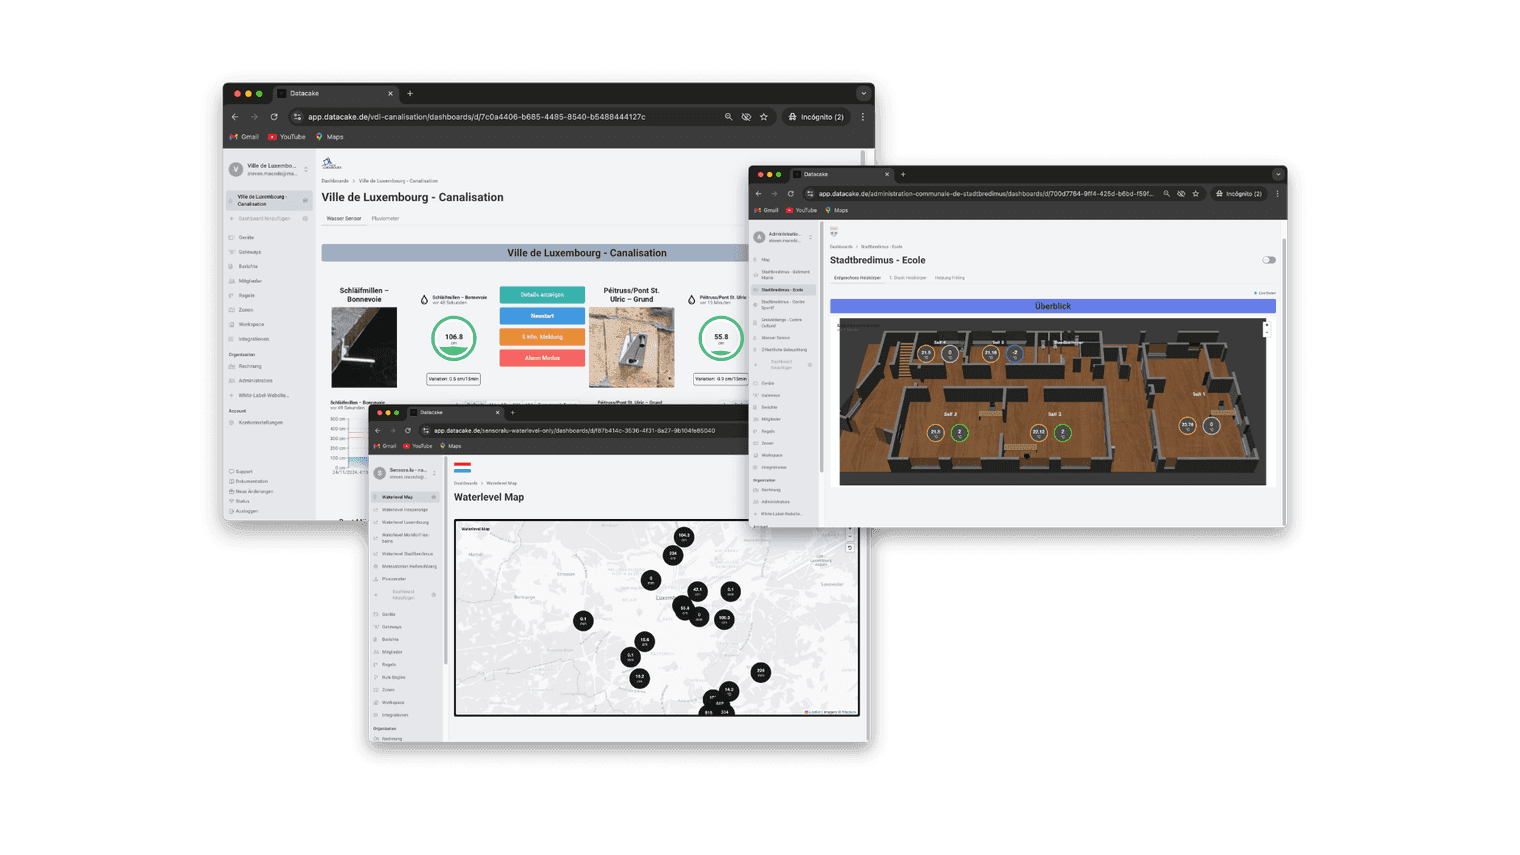Open the Support link in the Canalisation sidebar
The image size is (1520, 855).
pos(243,472)
